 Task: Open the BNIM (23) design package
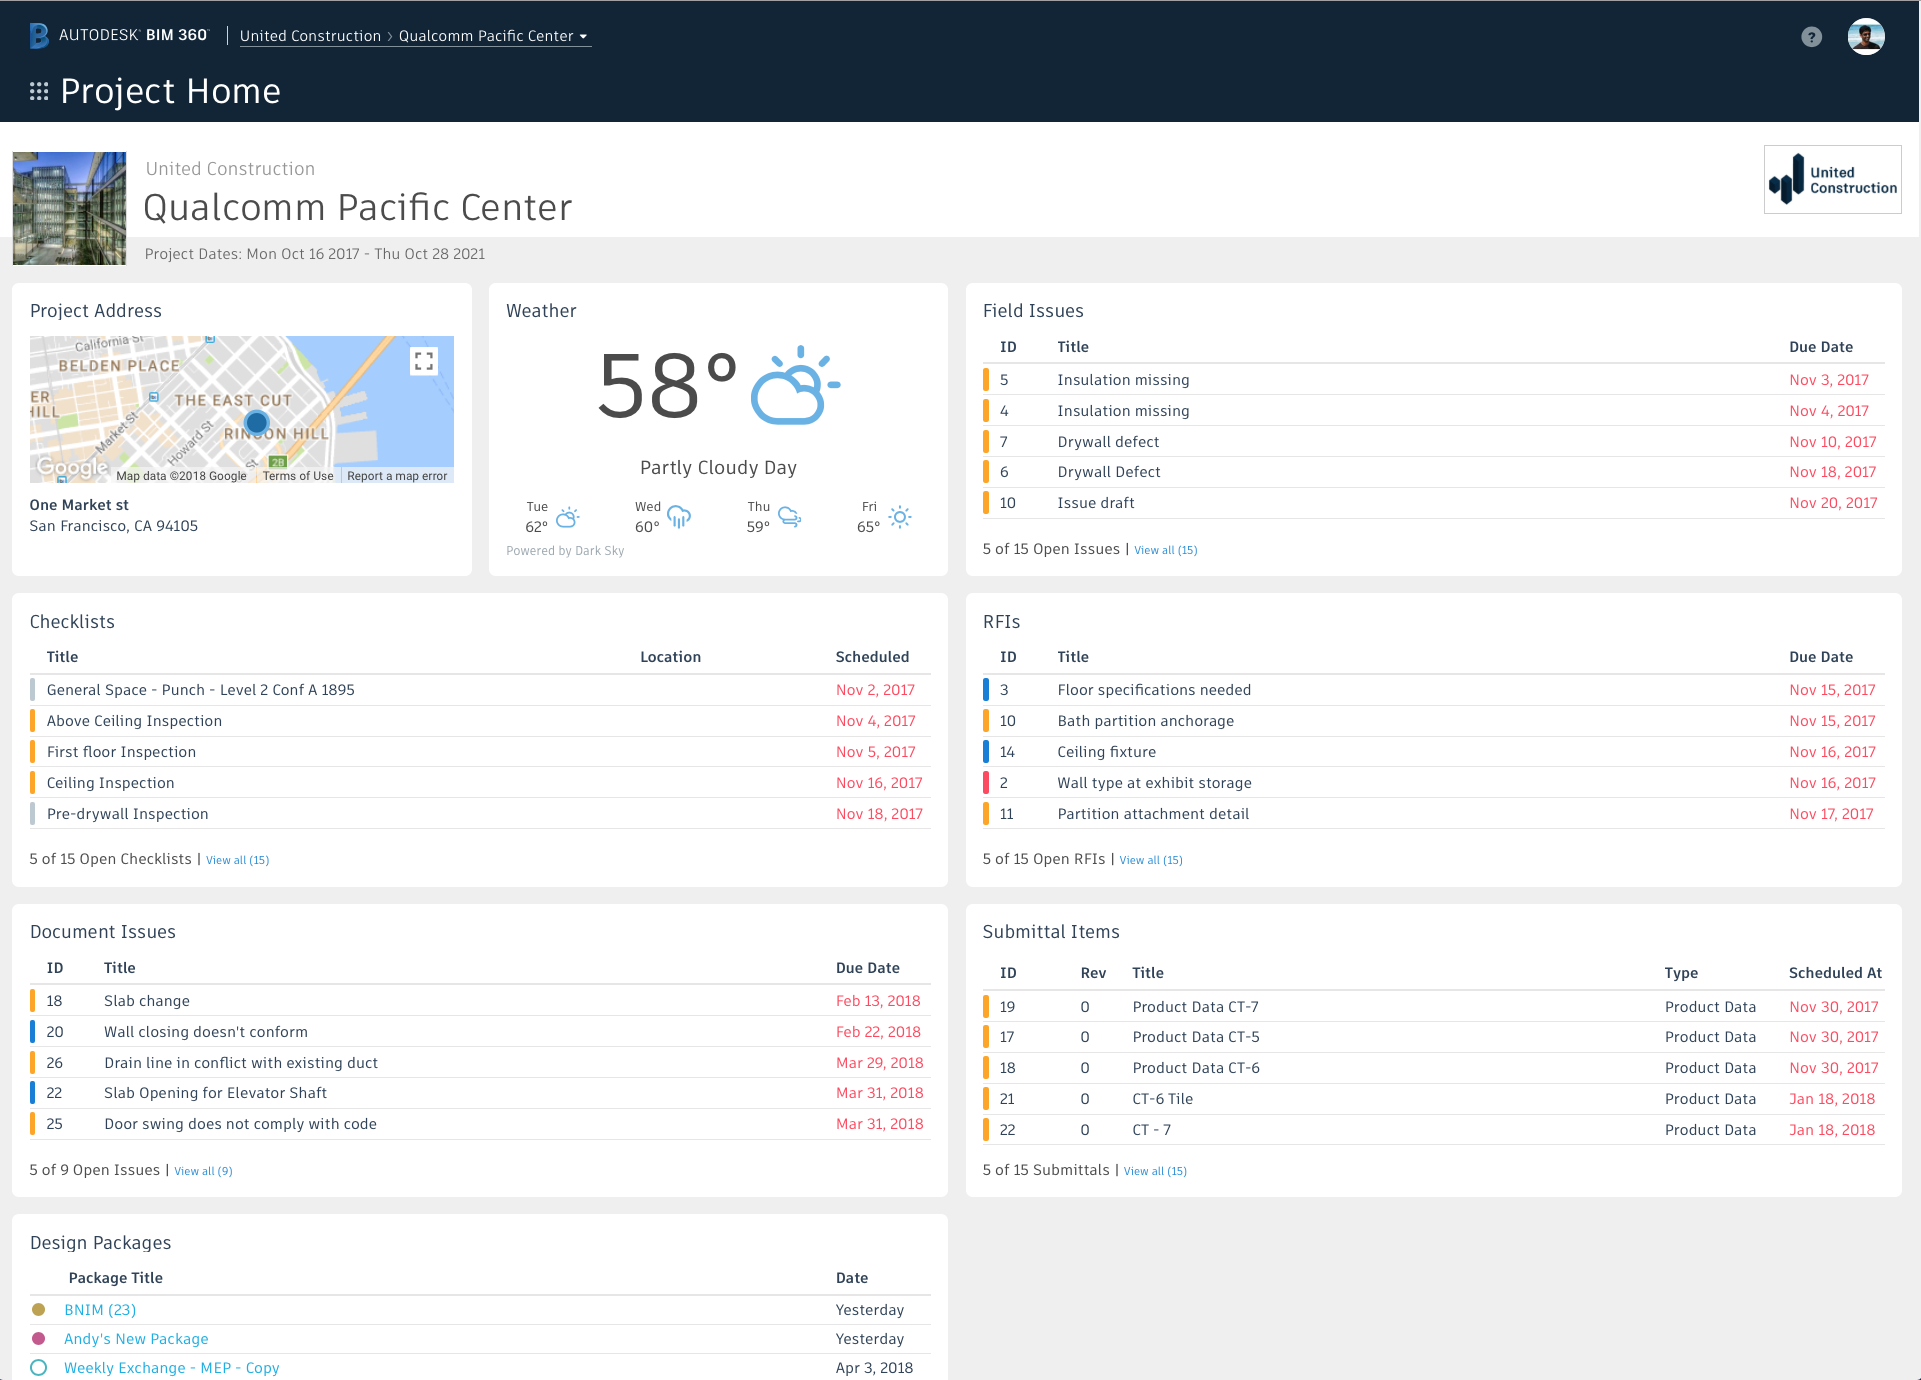click(99, 1309)
